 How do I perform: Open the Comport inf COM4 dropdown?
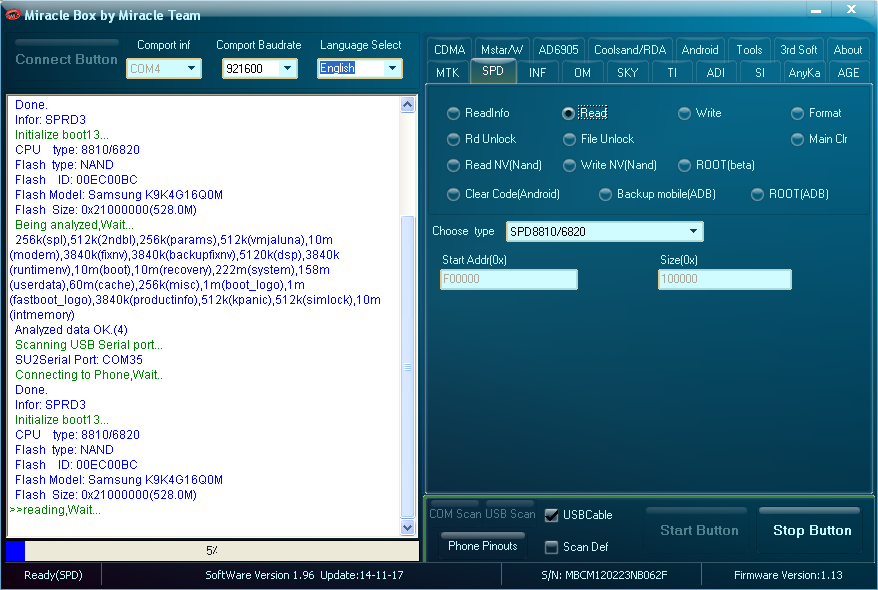point(192,69)
